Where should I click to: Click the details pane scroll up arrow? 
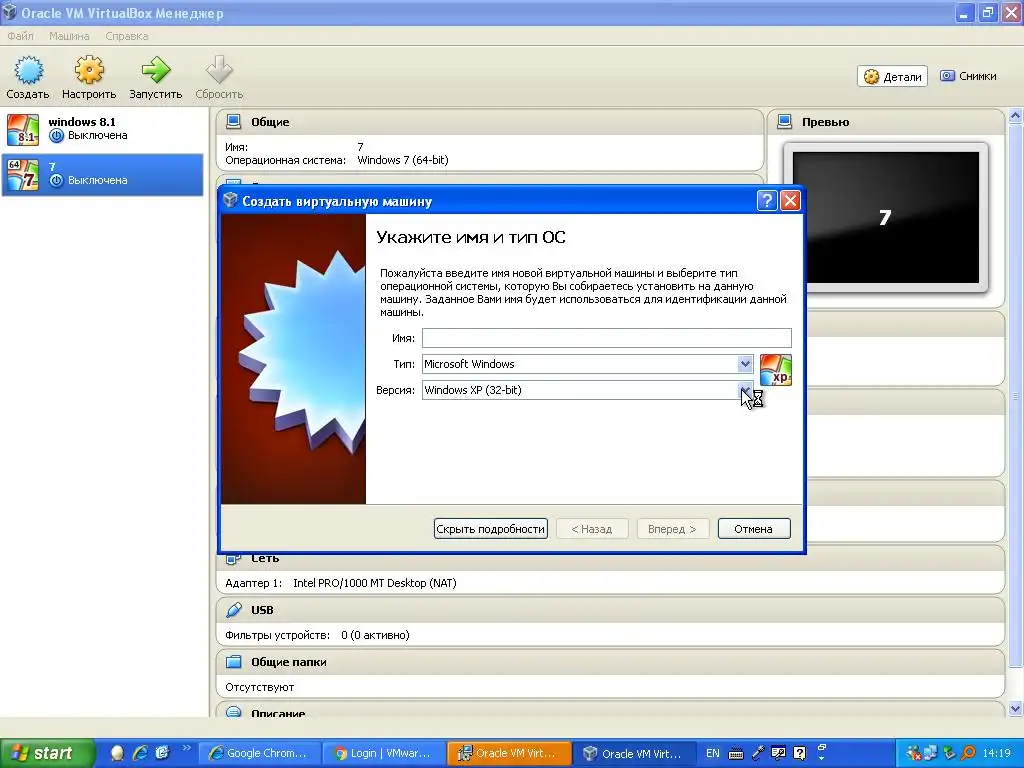coord(1016,116)
